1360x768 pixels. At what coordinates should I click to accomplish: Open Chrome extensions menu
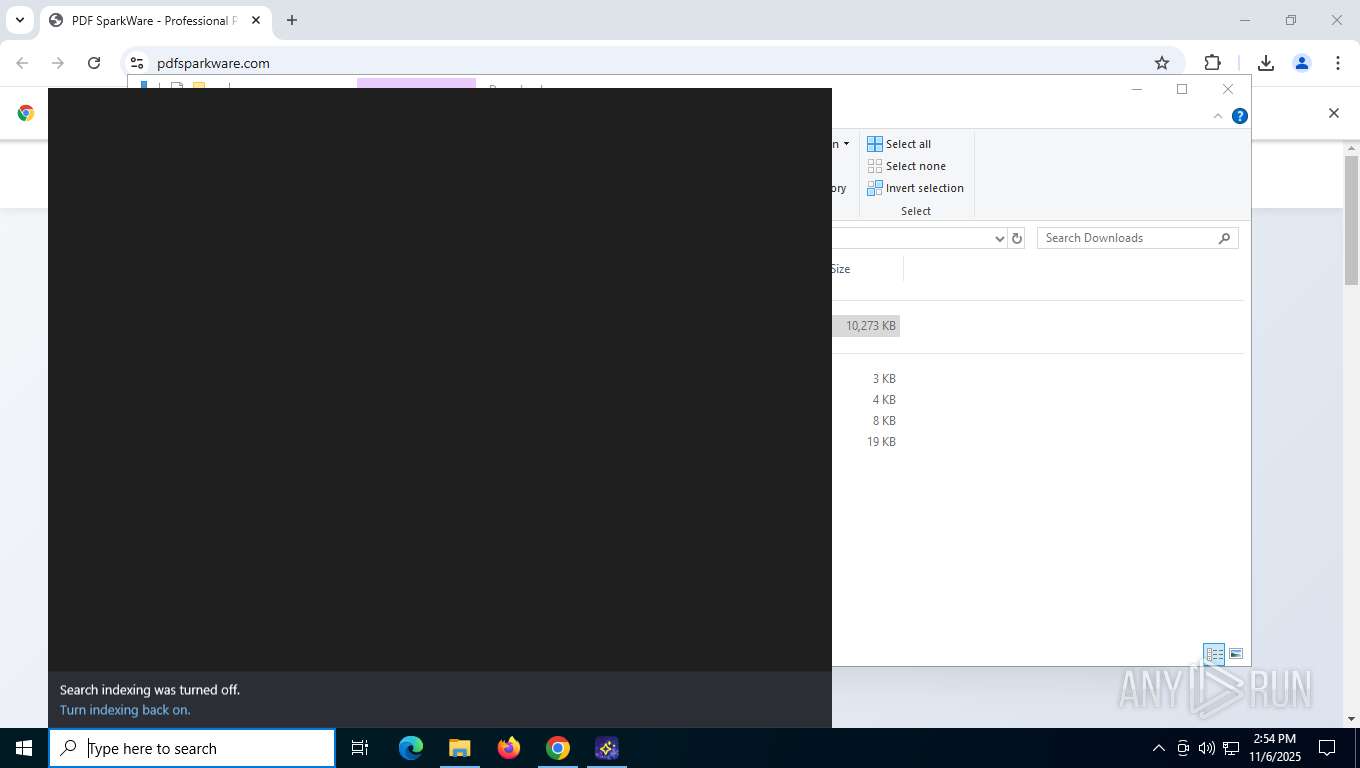tap(1212, 63)
